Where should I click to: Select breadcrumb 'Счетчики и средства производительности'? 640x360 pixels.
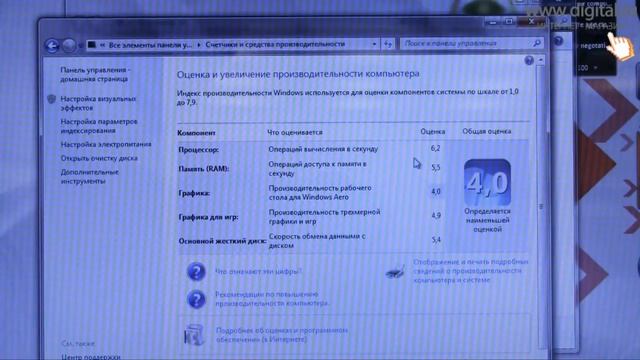coord(275,44)
